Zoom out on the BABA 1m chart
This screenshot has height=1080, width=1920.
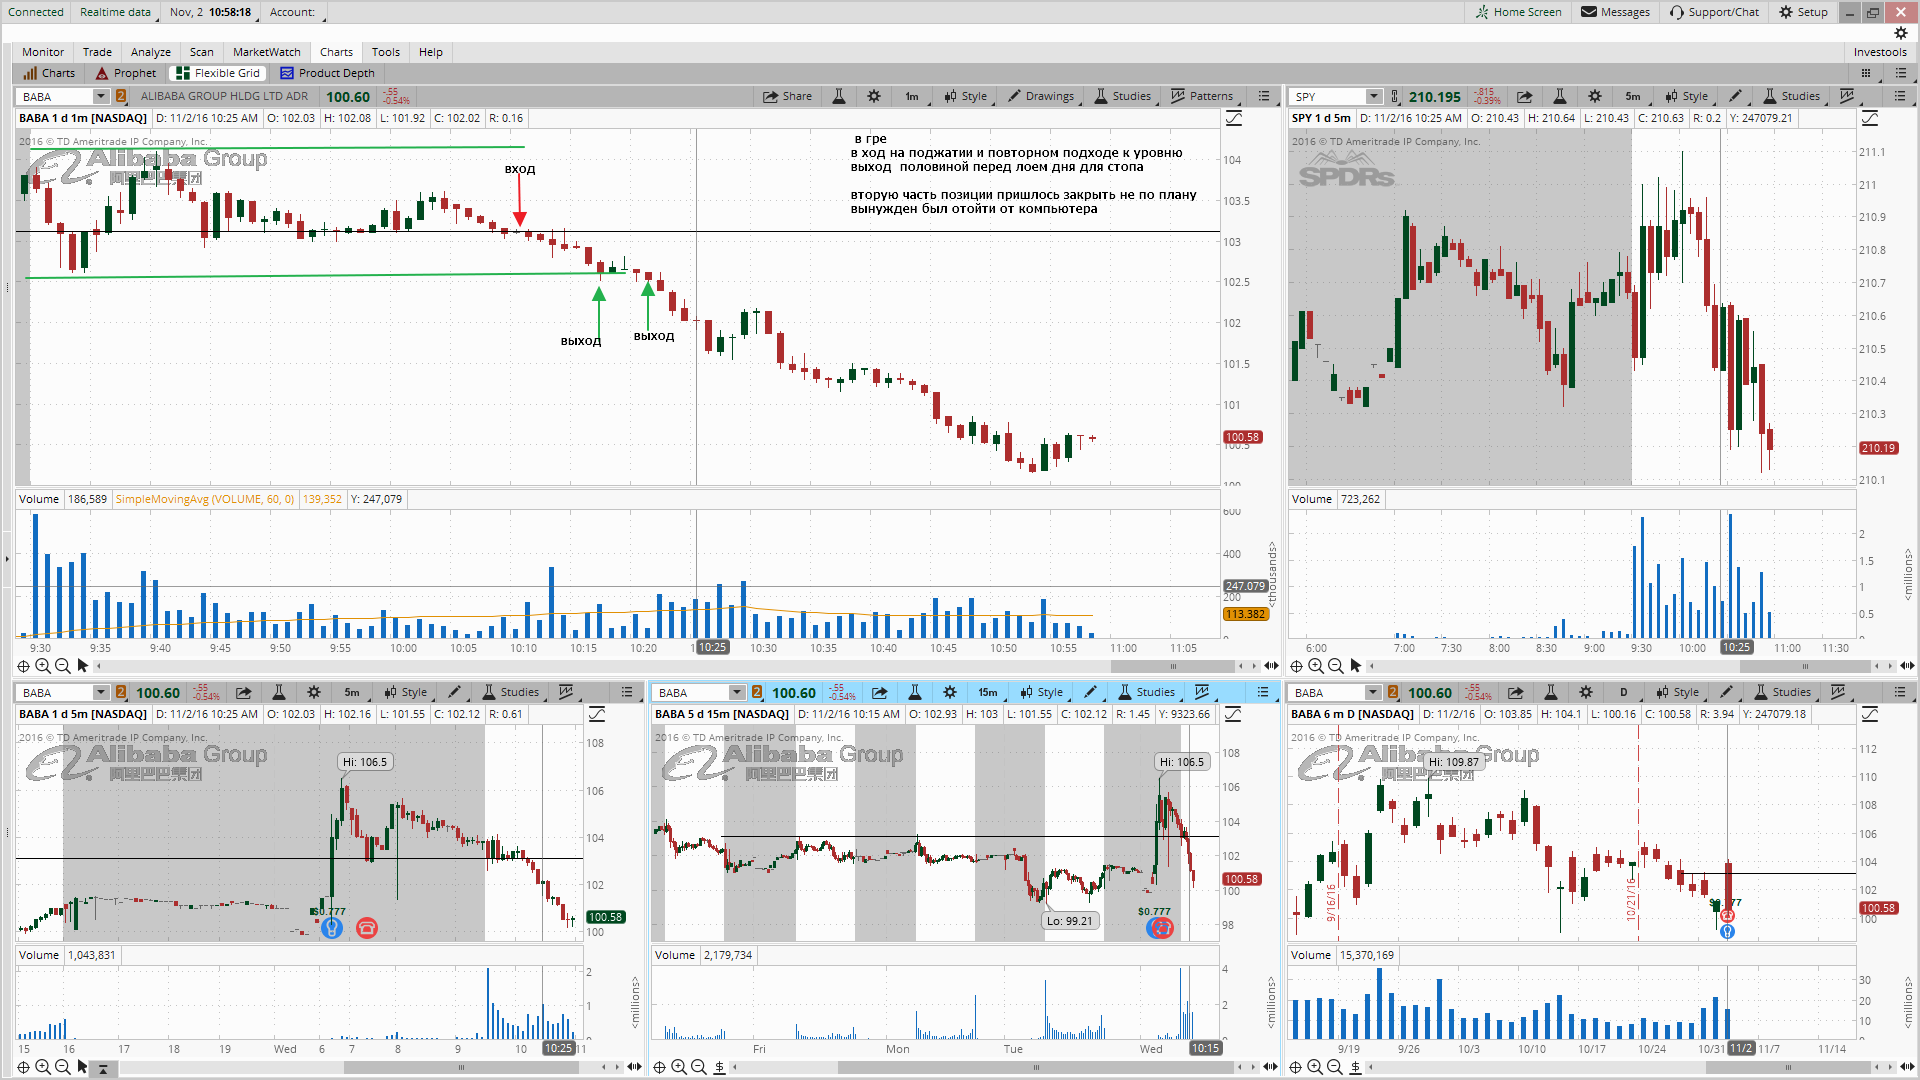(x=63, y=665)
